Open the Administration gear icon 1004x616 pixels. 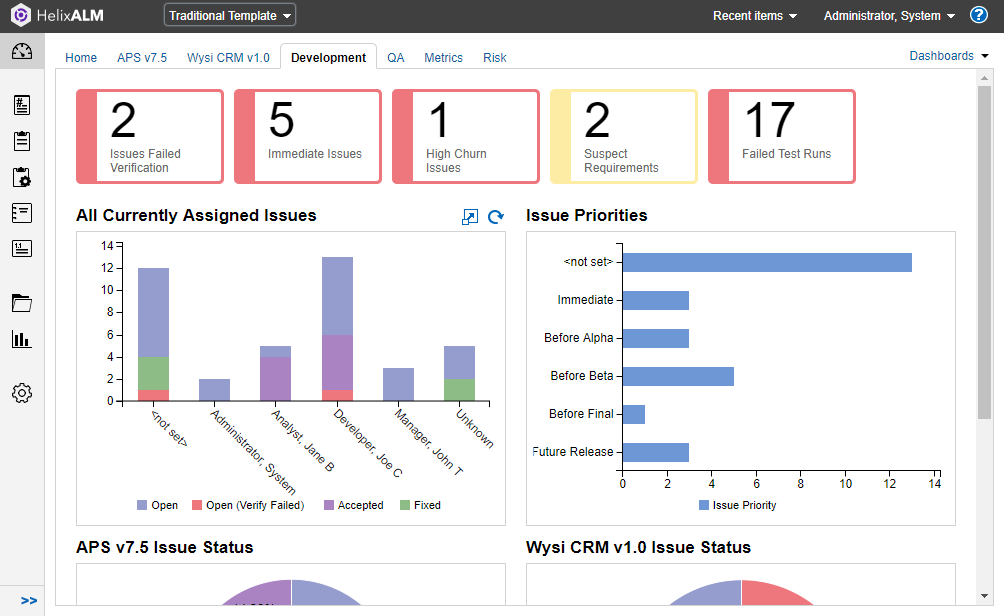[x=22, y=393]
